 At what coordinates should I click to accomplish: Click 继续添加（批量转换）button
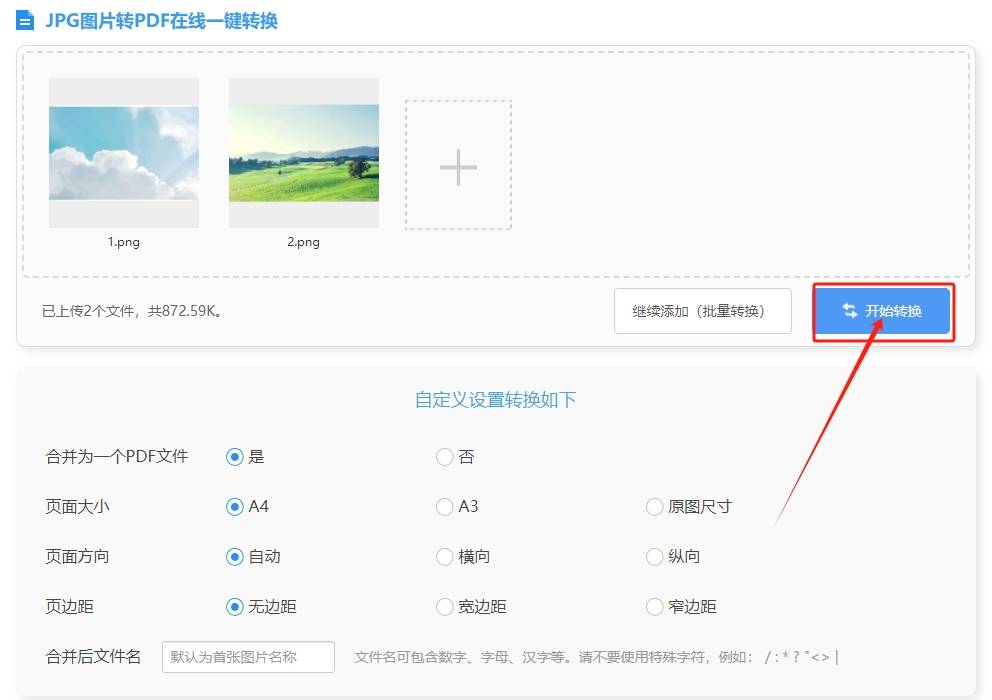pyautogui.click(x=702, y=311)
